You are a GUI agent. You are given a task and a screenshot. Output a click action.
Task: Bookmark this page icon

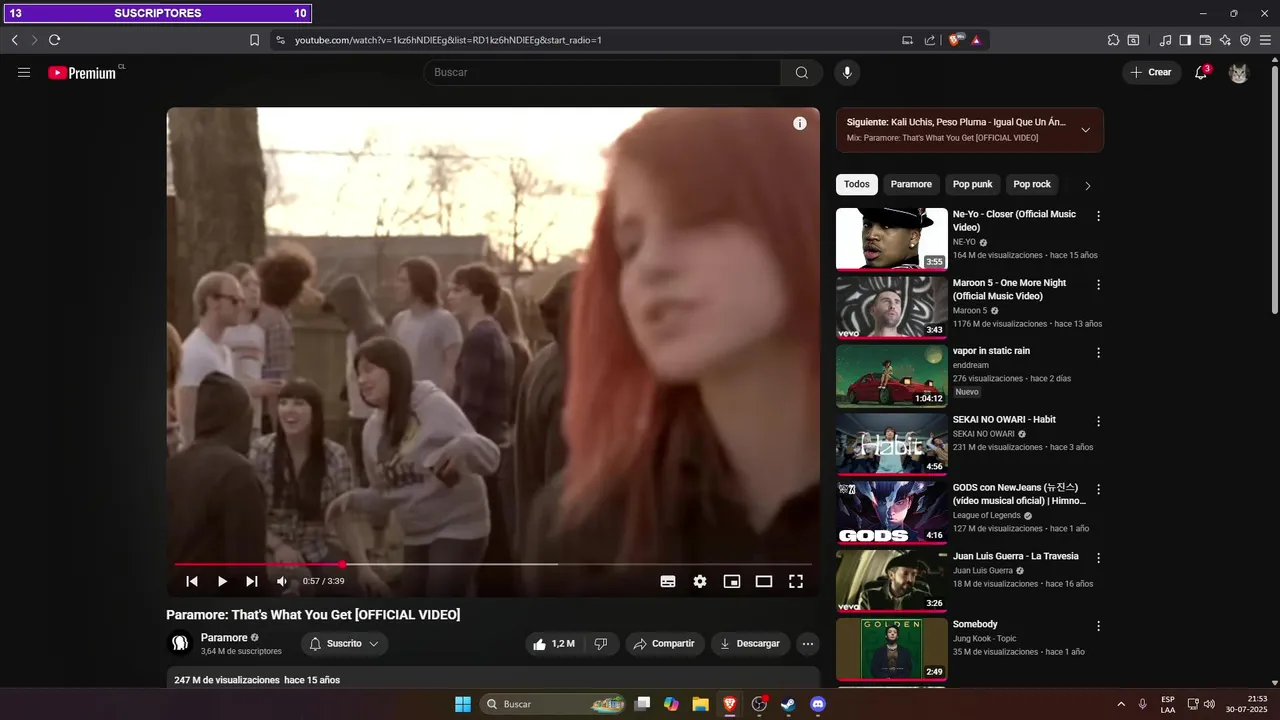click(x=254, y=40)
